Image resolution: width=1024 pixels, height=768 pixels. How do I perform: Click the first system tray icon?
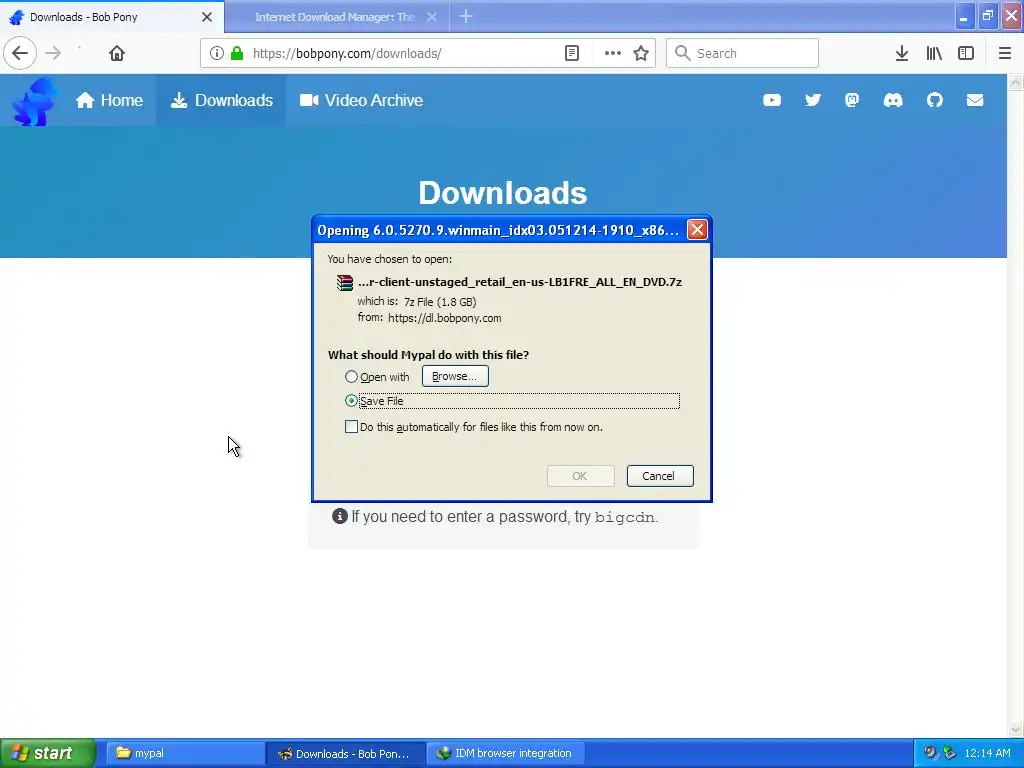[x=930, y=753]
